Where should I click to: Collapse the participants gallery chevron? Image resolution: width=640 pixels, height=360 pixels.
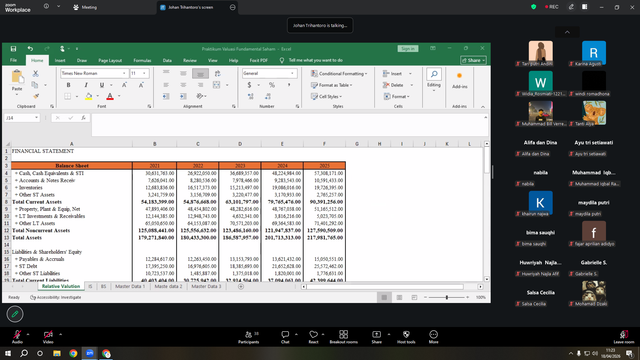pyautogui.click(x=567, y=32)
